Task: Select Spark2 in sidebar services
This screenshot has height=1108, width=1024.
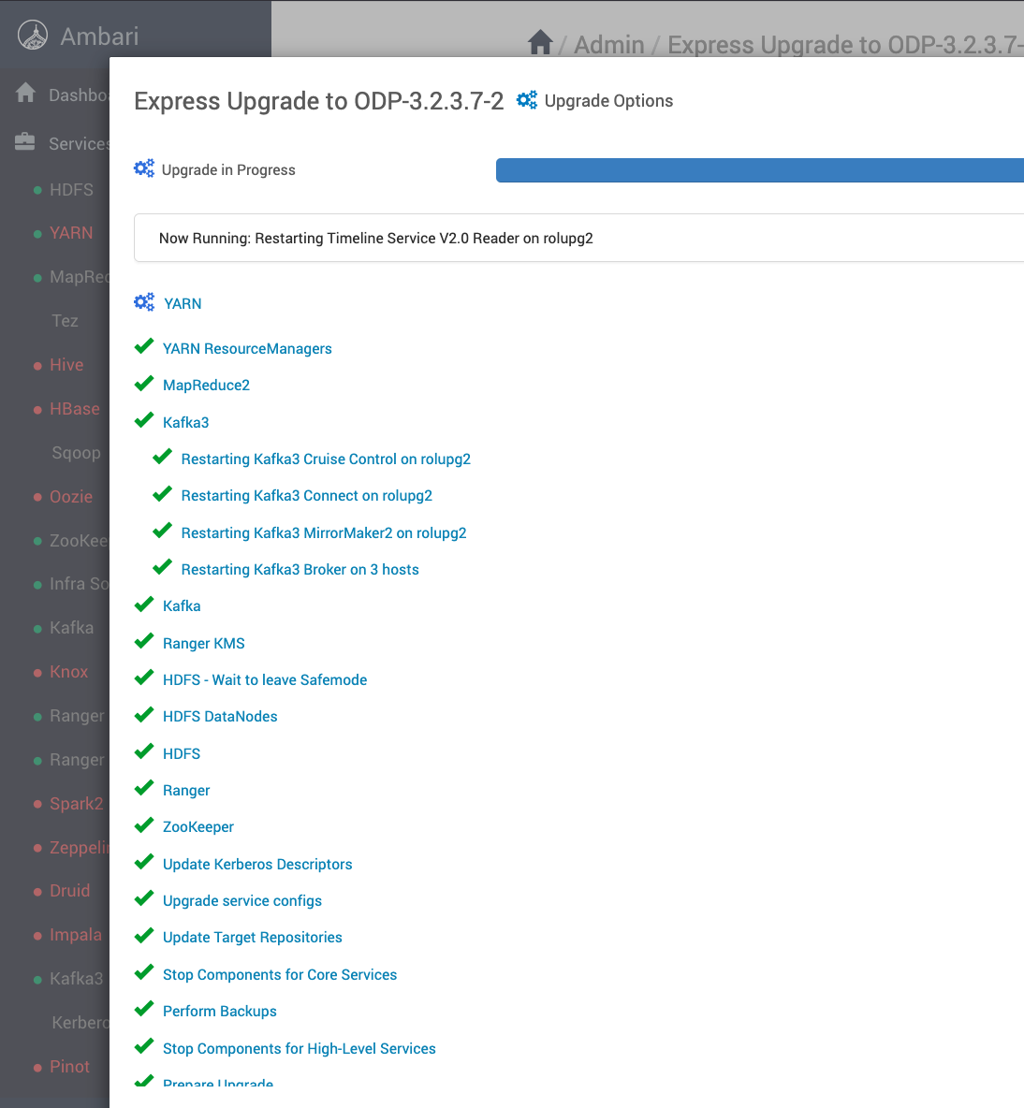Action: (76, 804)
